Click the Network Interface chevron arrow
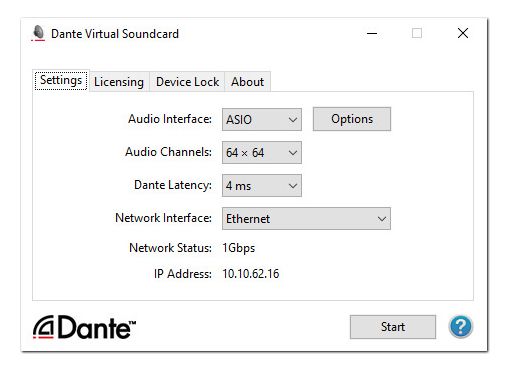 (x=382, y=219)
